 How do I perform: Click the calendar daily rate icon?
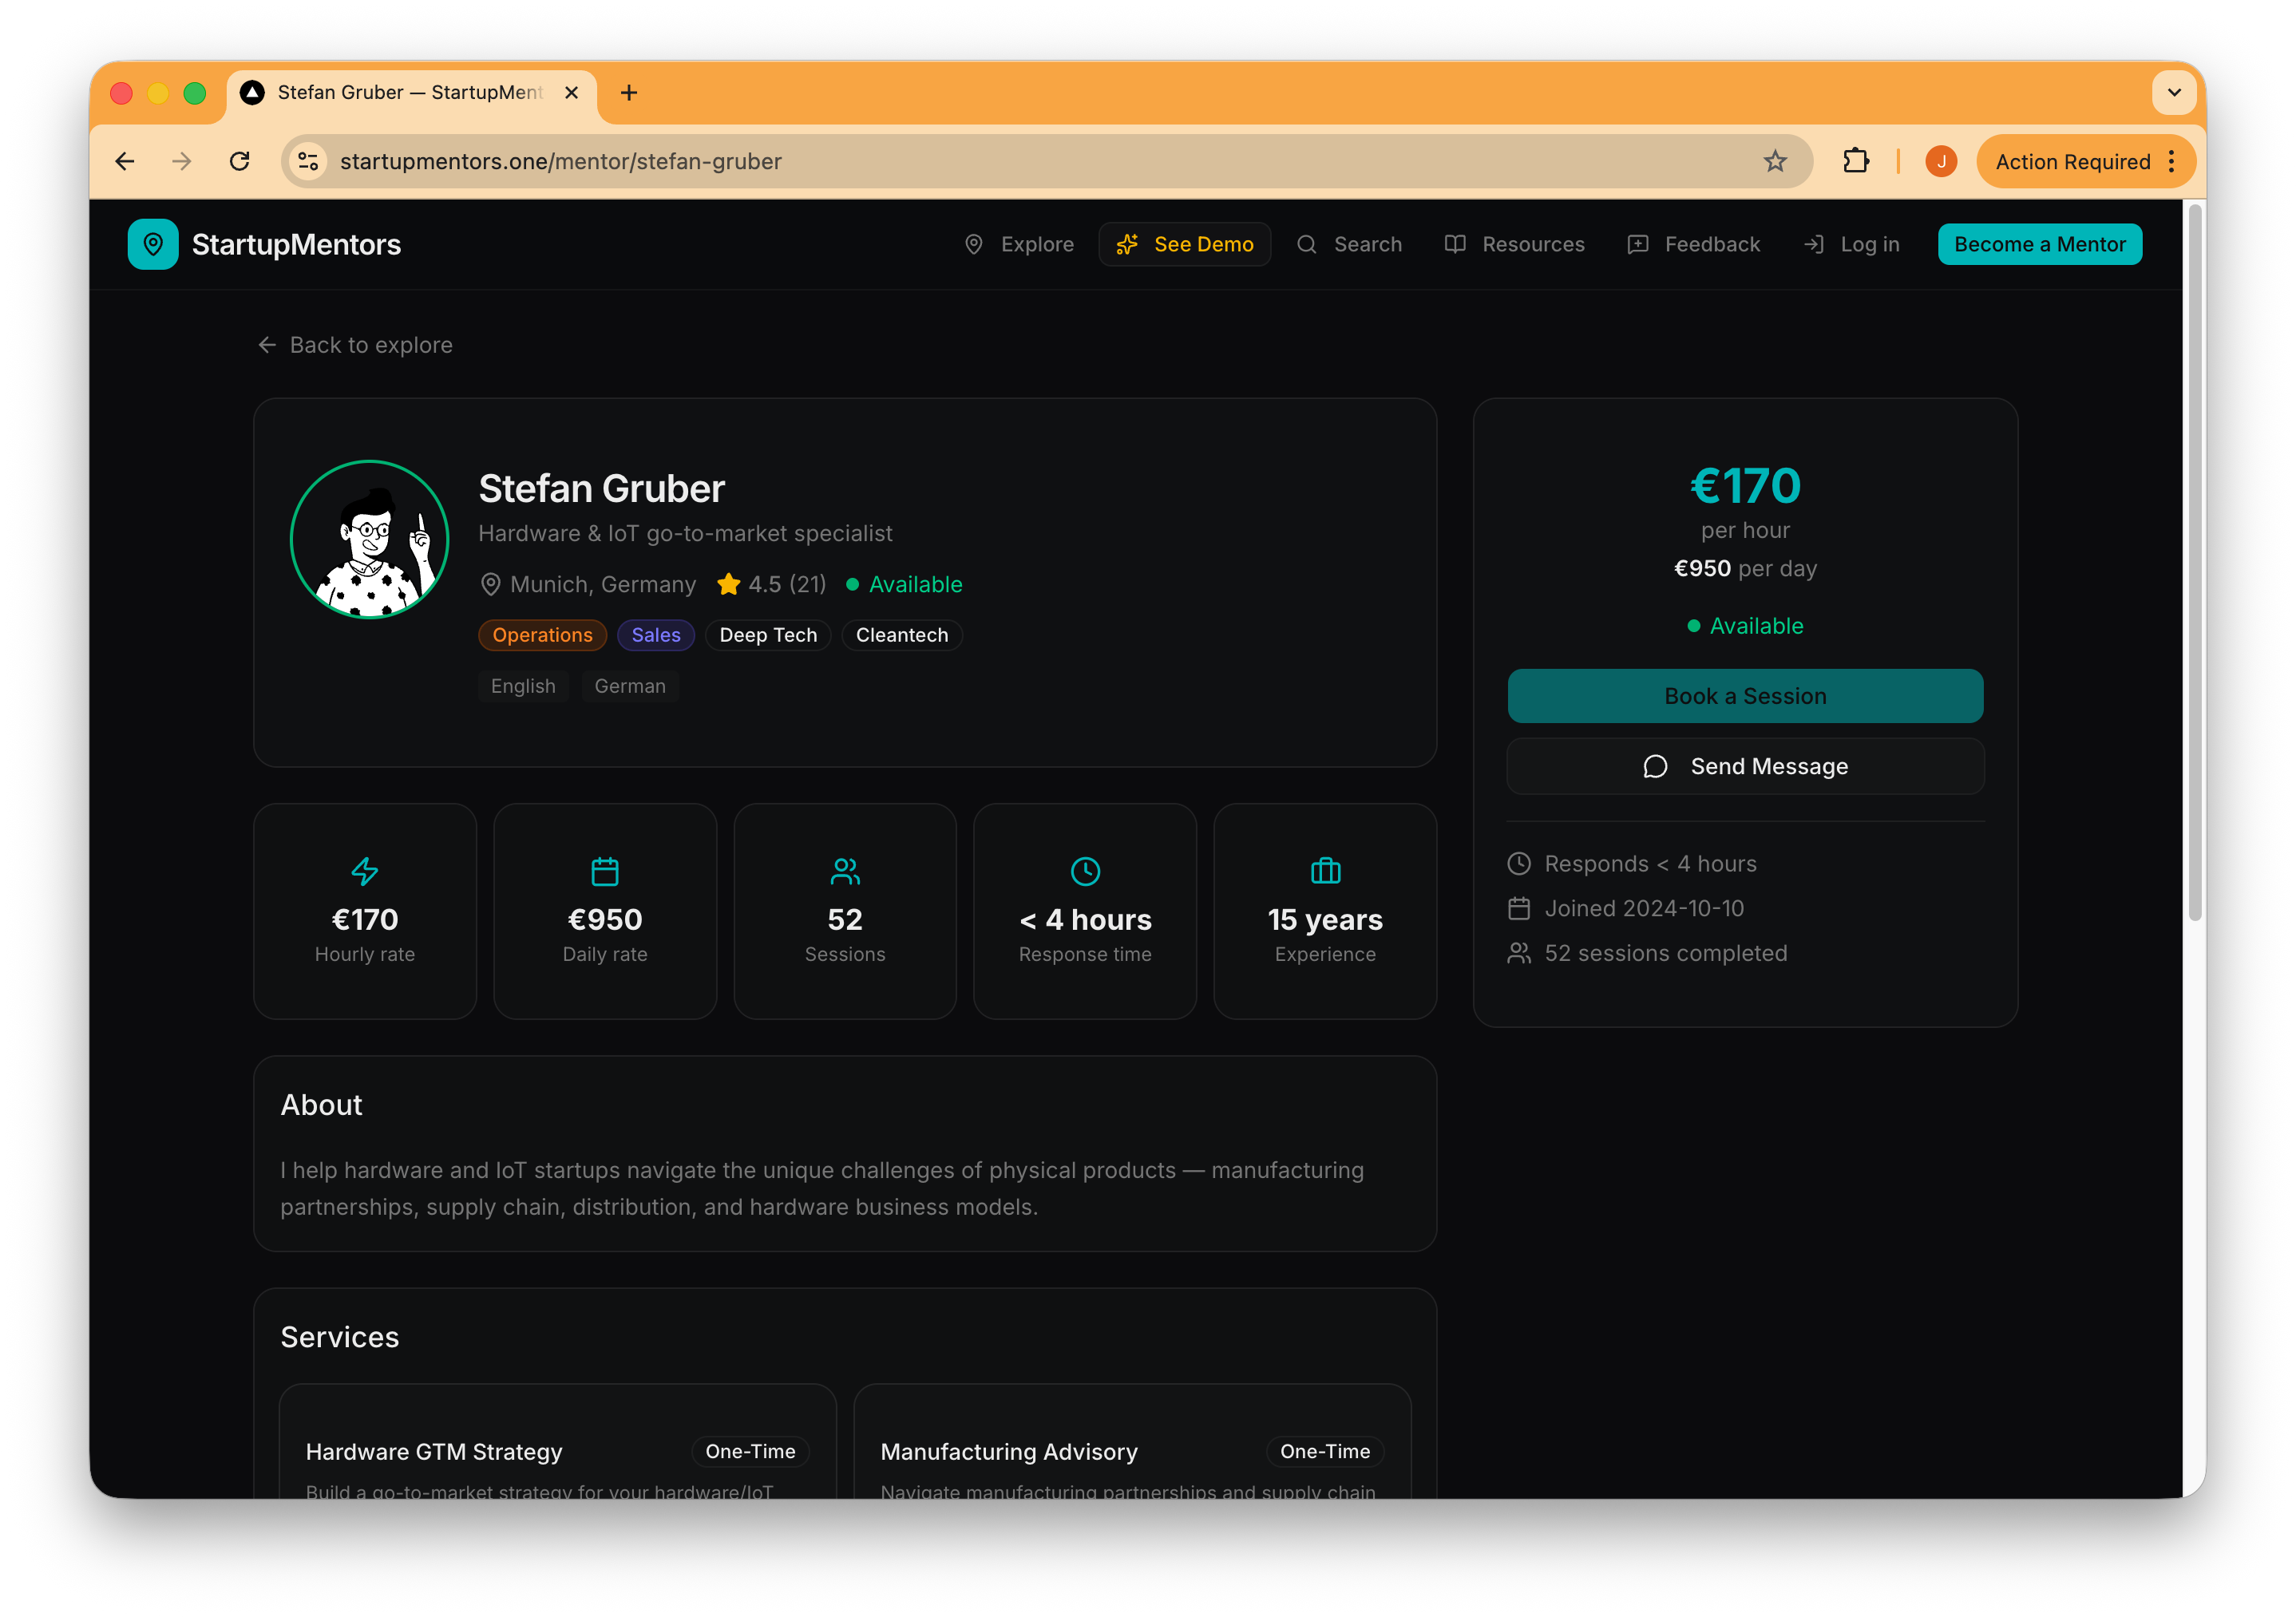(x=605, y=871)
